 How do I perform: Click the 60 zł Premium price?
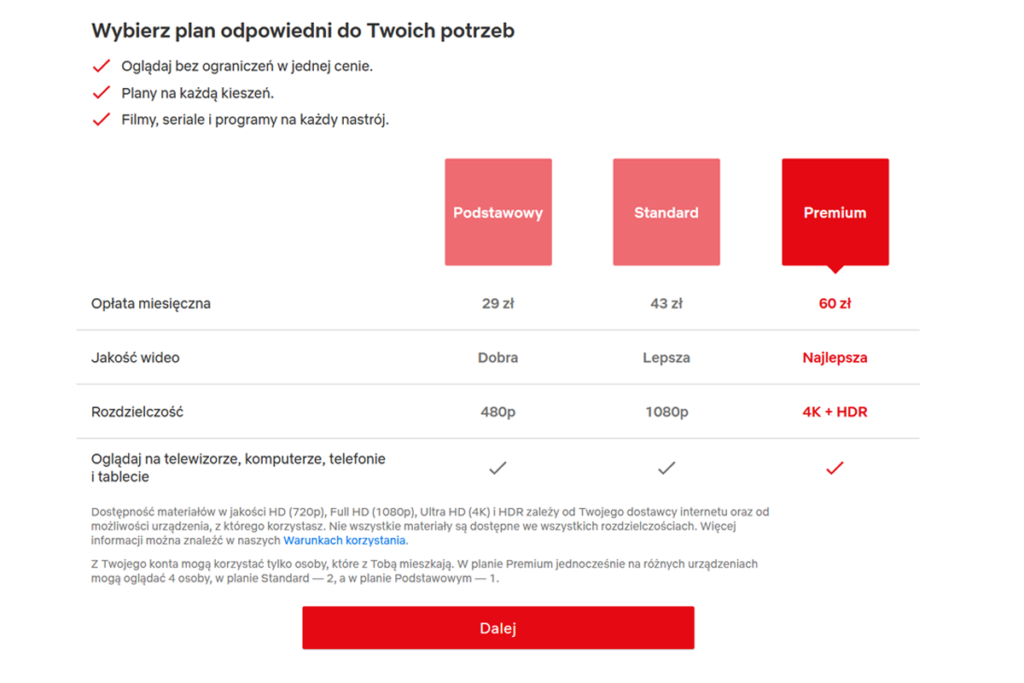[835, 303]
